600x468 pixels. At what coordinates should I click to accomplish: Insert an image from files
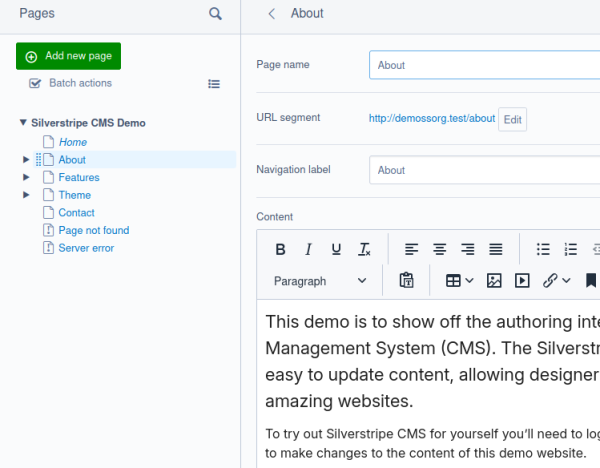494,280
